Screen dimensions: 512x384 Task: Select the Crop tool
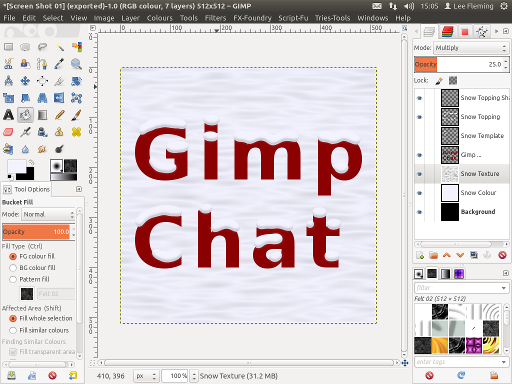[x=59, y=81]
